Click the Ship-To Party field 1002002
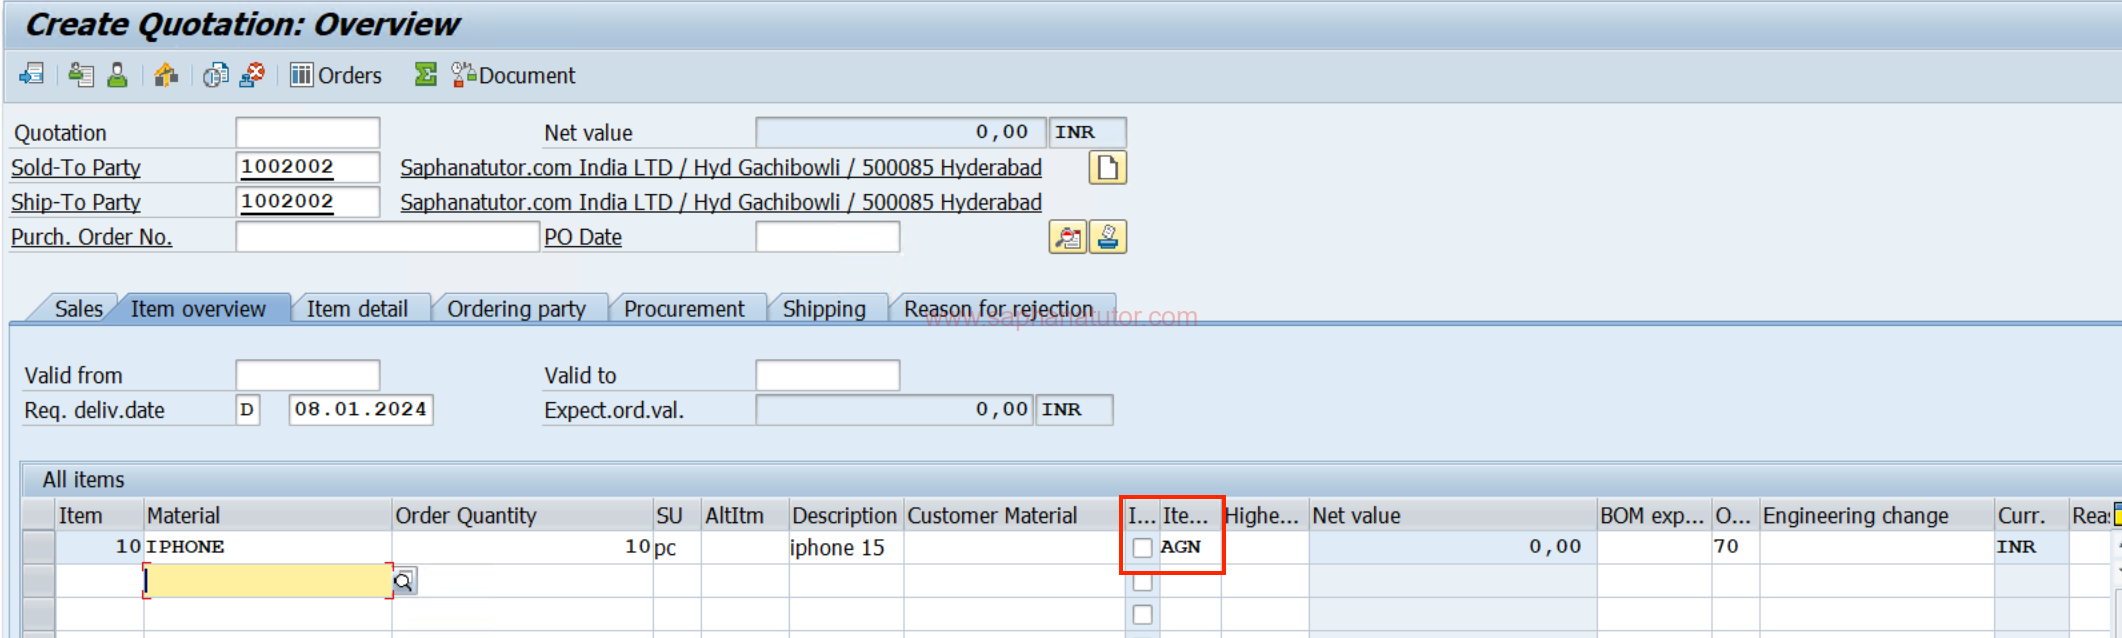The height and width of the screenshot is (638, 2122). tap(308, 201)
